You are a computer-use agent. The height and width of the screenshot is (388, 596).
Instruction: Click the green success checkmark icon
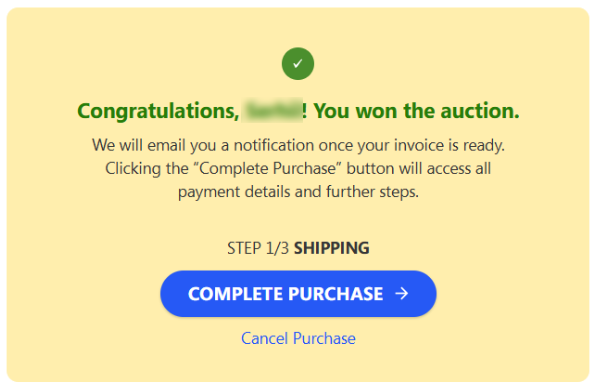pyautogui.click(x=298, y=63)
